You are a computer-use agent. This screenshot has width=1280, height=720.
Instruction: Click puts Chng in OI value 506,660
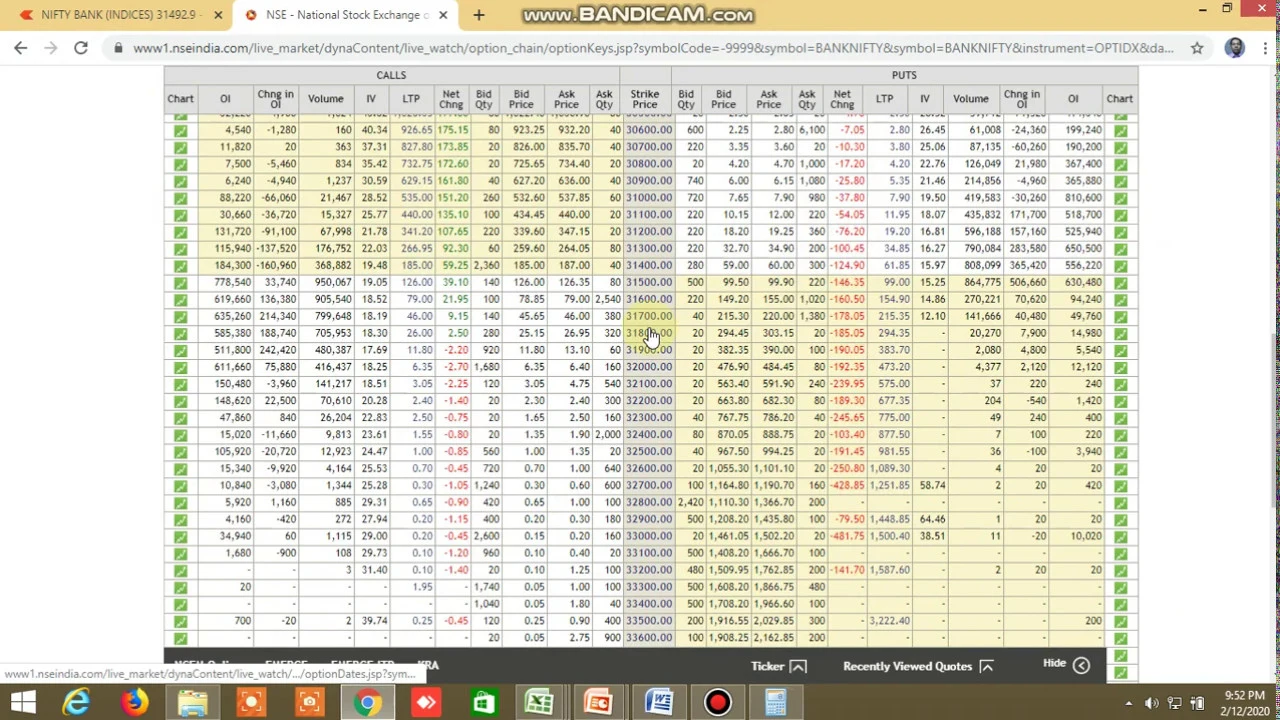[1027, 283]
